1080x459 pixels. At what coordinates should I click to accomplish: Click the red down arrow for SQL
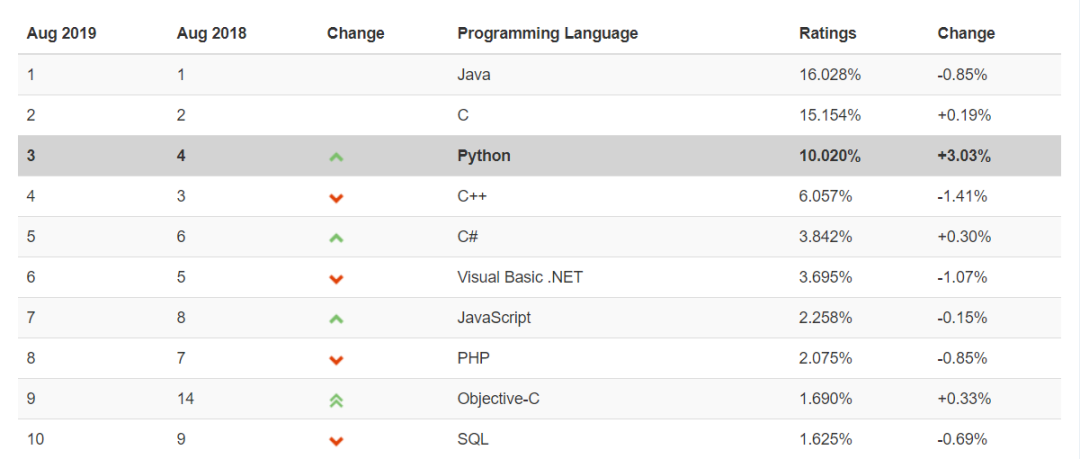[x=336, y=441]
